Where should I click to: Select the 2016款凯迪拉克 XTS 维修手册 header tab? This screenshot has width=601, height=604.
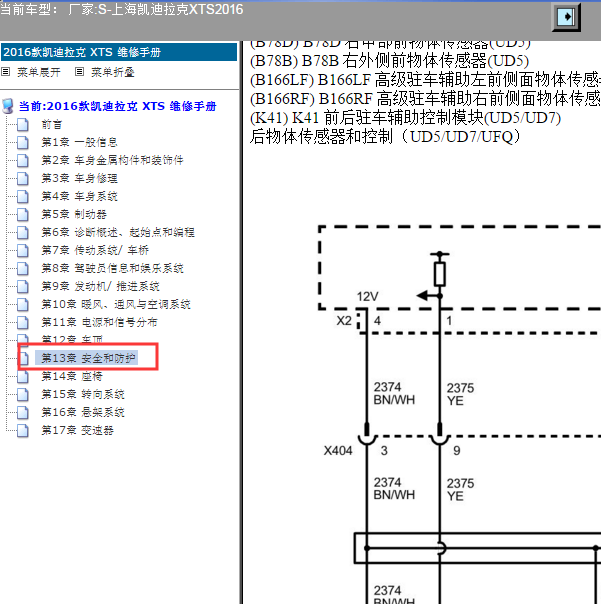click(119, 52)
